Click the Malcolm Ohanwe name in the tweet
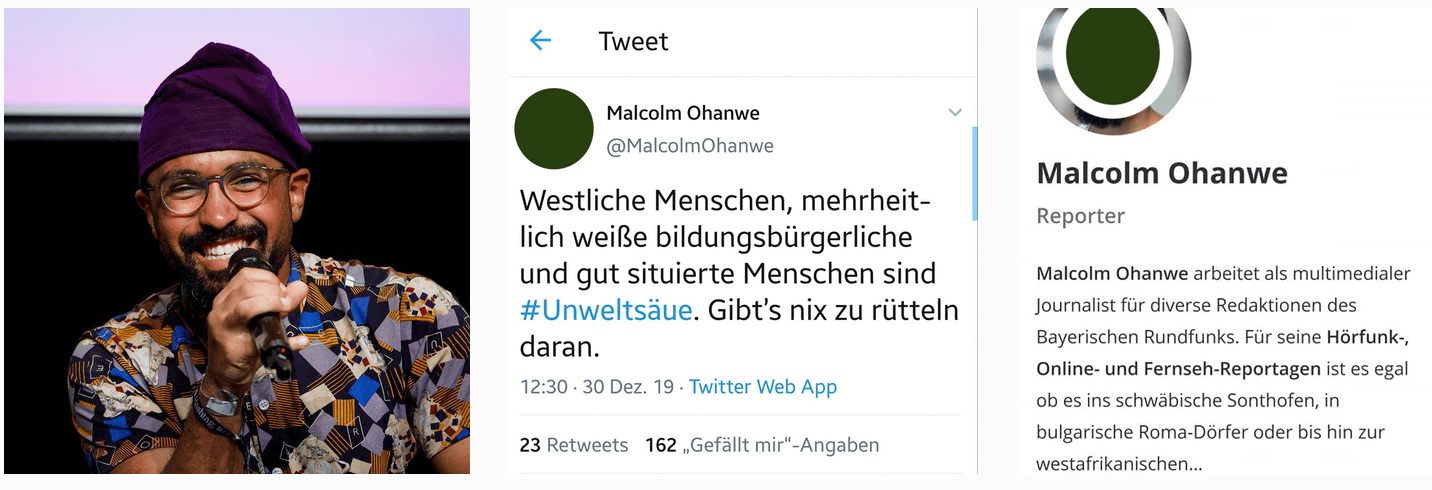The height and width of the screenshot is (490, 1432). pos(683,113)
